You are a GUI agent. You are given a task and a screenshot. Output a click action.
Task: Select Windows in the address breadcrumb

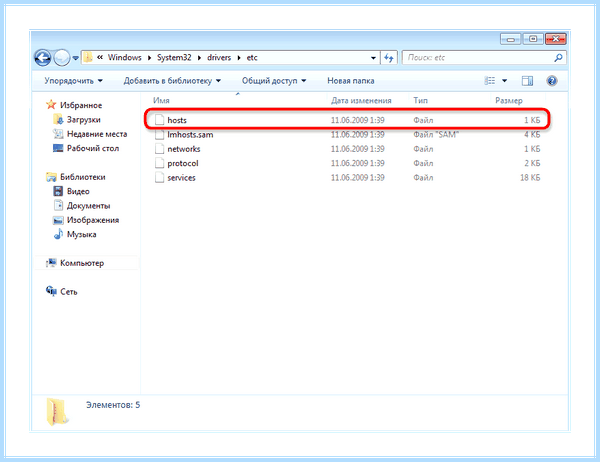[x=125, y=57]
